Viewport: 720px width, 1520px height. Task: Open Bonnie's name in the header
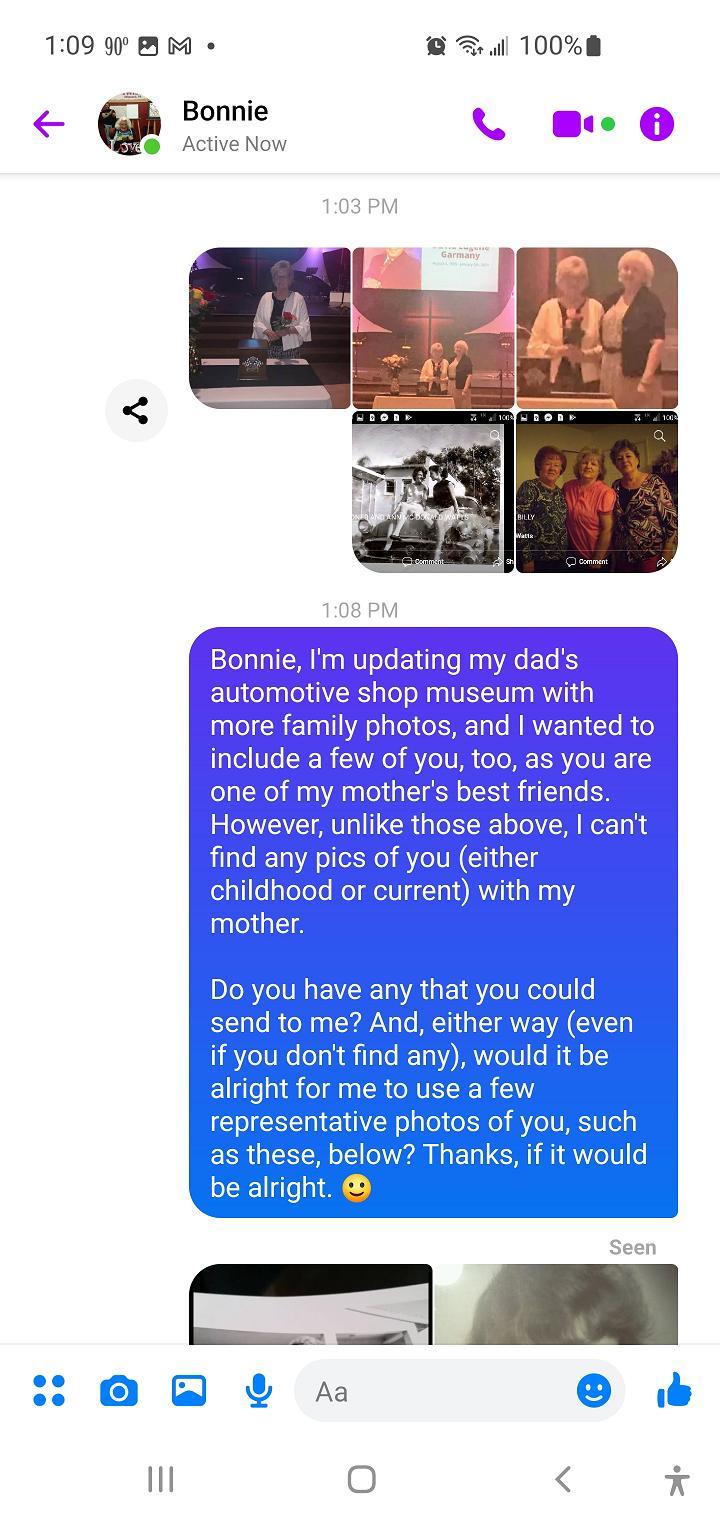point(225,111)
